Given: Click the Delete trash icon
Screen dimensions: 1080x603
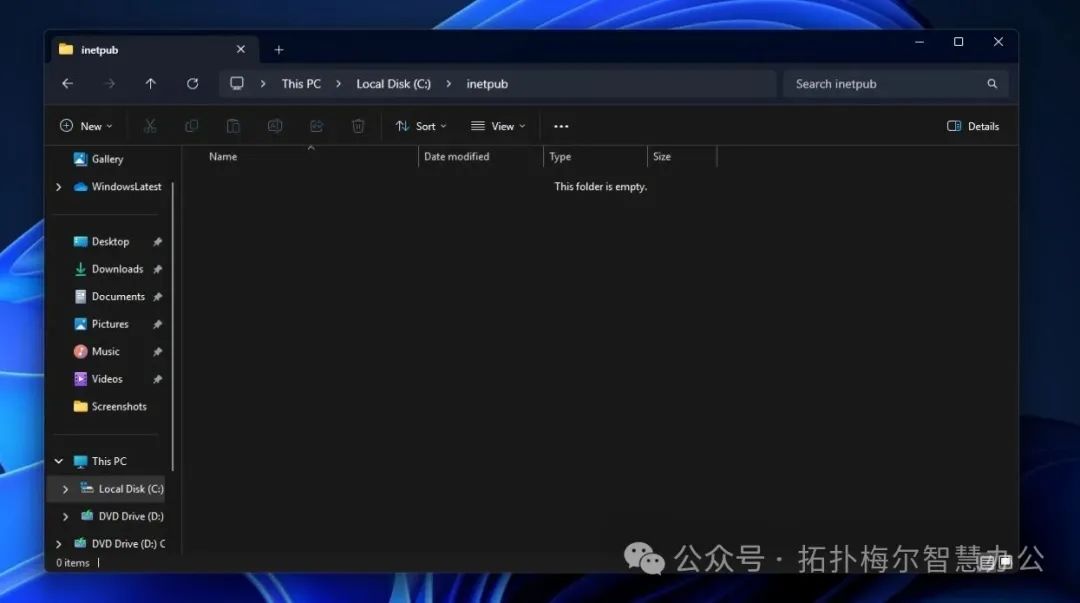Looking at the screenshot, I should pyautogui.click(x=358, y=126).
